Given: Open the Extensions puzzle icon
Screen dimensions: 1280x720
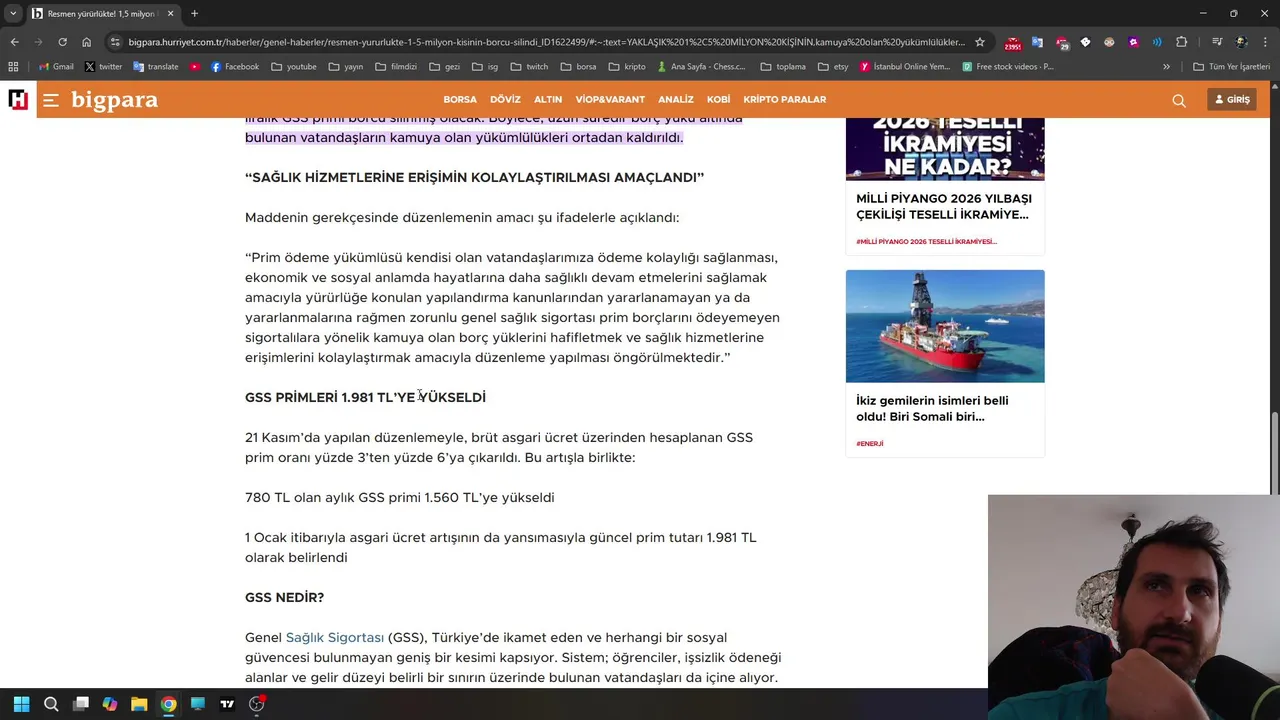Looking at the screenshot, I should (1182, 42).
